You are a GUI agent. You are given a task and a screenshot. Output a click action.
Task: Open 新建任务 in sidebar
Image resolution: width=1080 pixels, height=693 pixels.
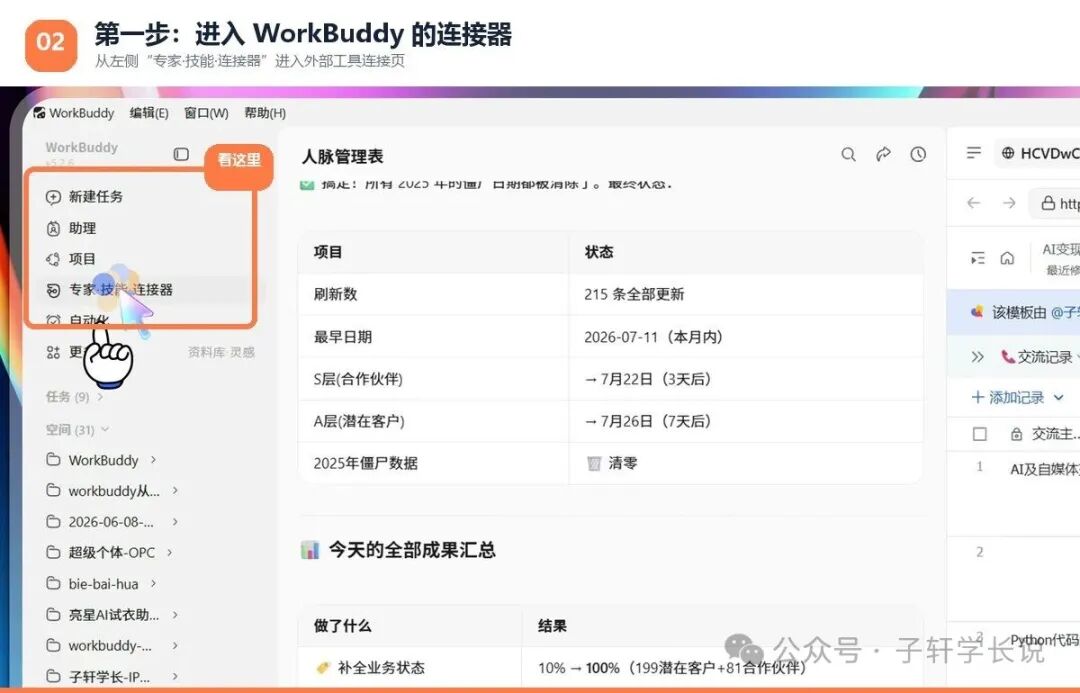[96, 197]
